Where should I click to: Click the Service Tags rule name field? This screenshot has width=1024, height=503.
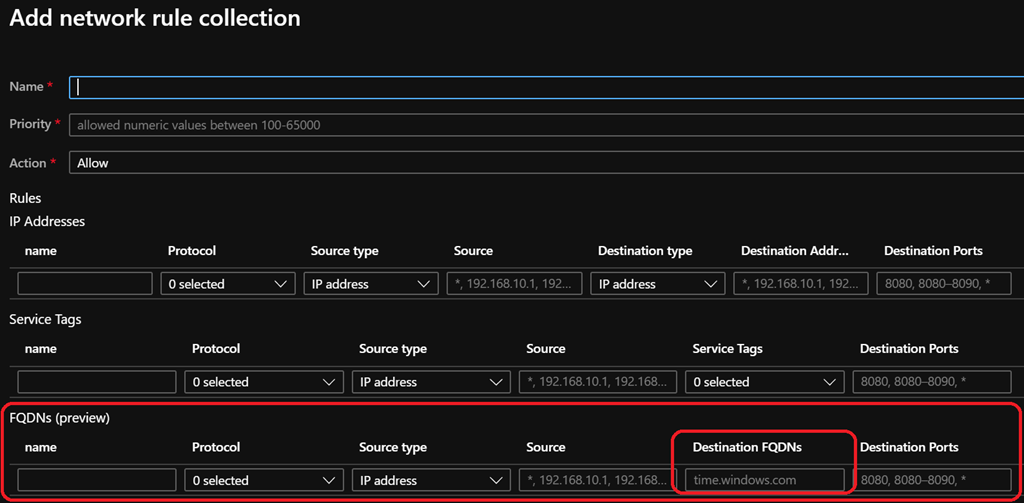click(97, 382)
